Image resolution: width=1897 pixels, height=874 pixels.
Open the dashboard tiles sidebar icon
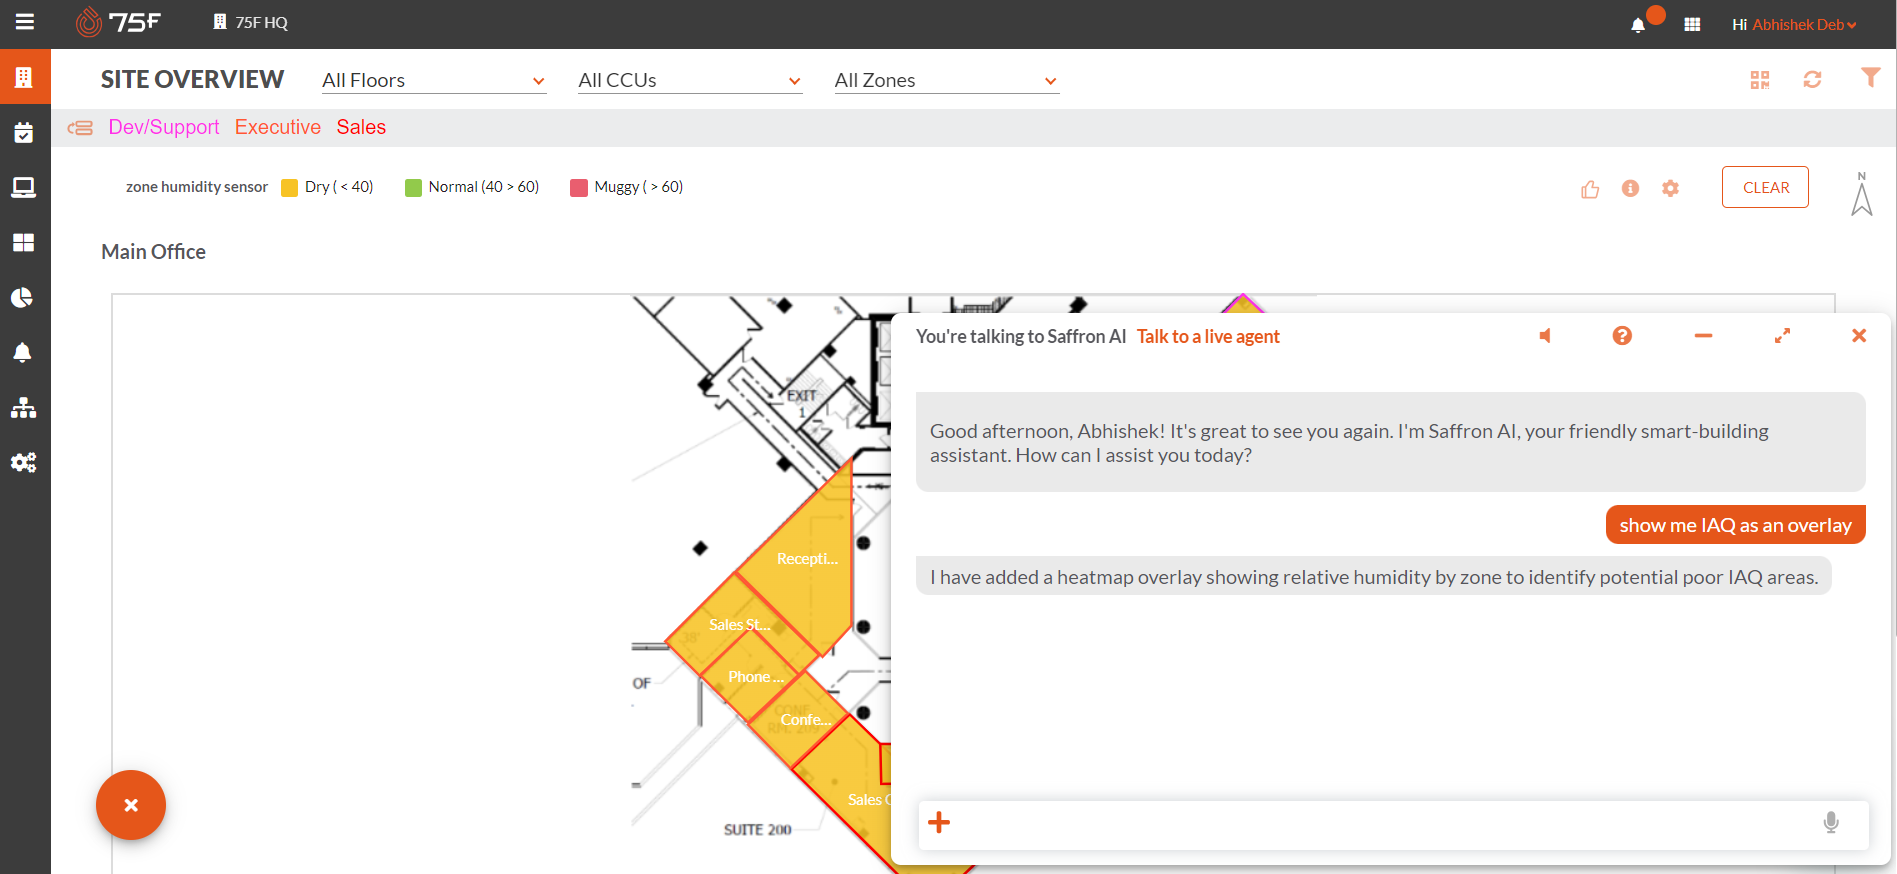pos(24,242)
